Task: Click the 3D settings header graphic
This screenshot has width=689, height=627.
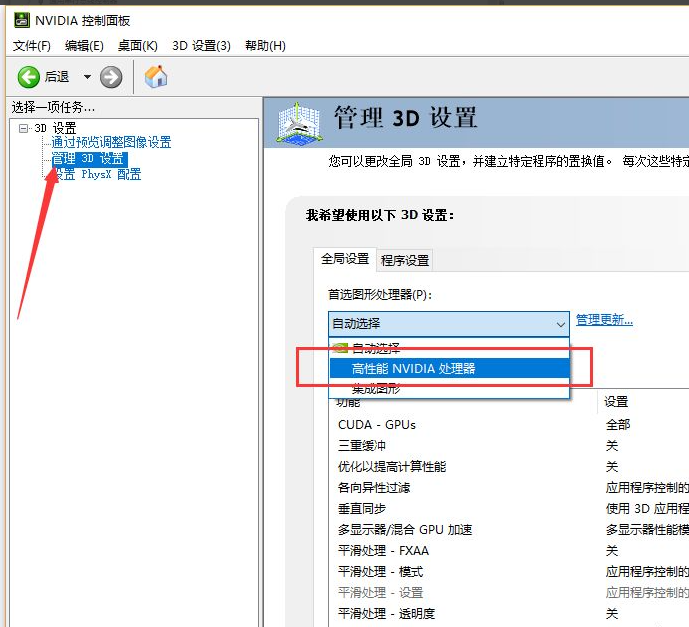Action: click(x=299, y=123)
